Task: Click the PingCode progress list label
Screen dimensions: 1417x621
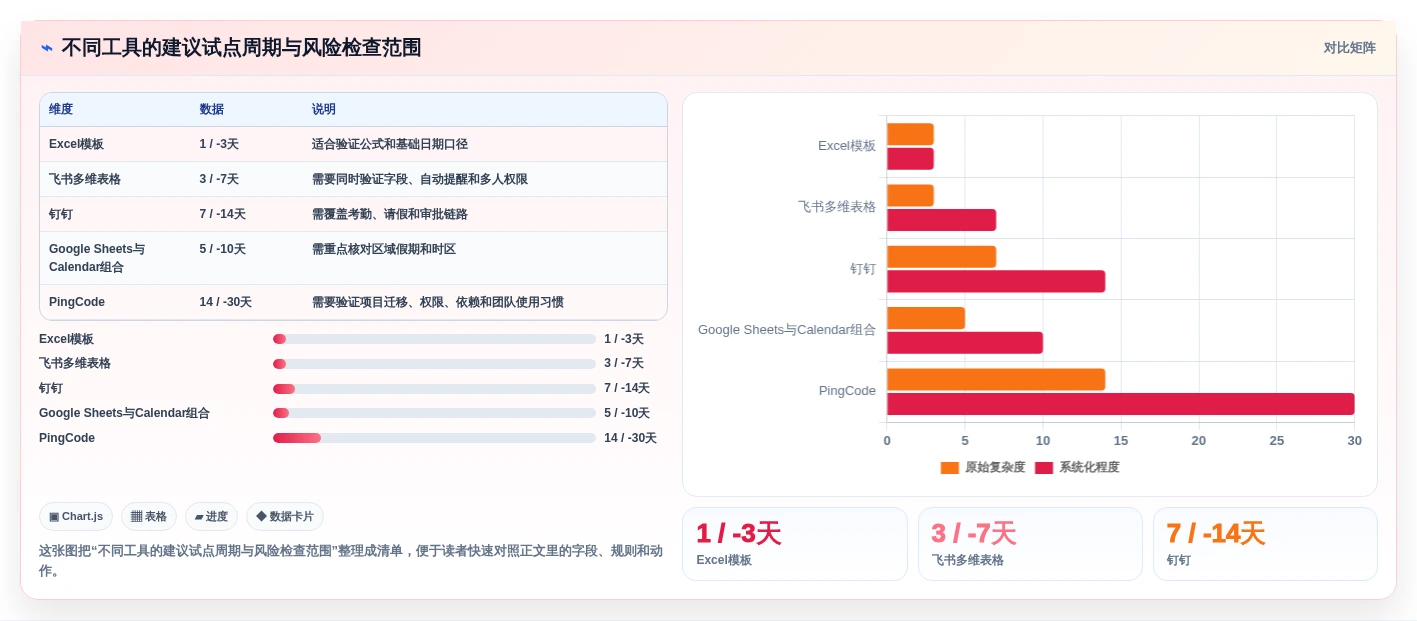Action: click(67, 438)
